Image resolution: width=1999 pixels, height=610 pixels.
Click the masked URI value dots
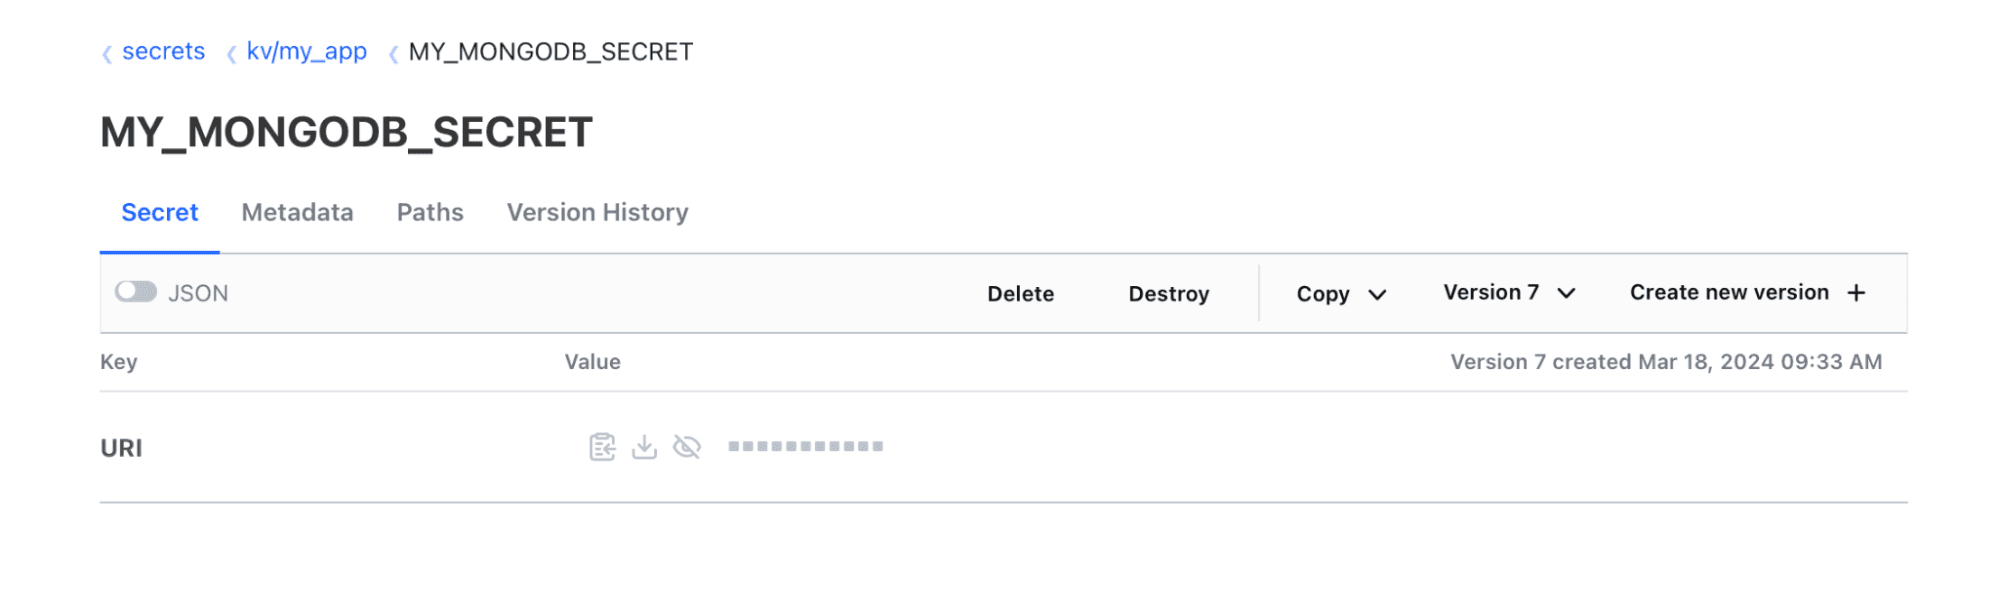(x=805, y=445)
